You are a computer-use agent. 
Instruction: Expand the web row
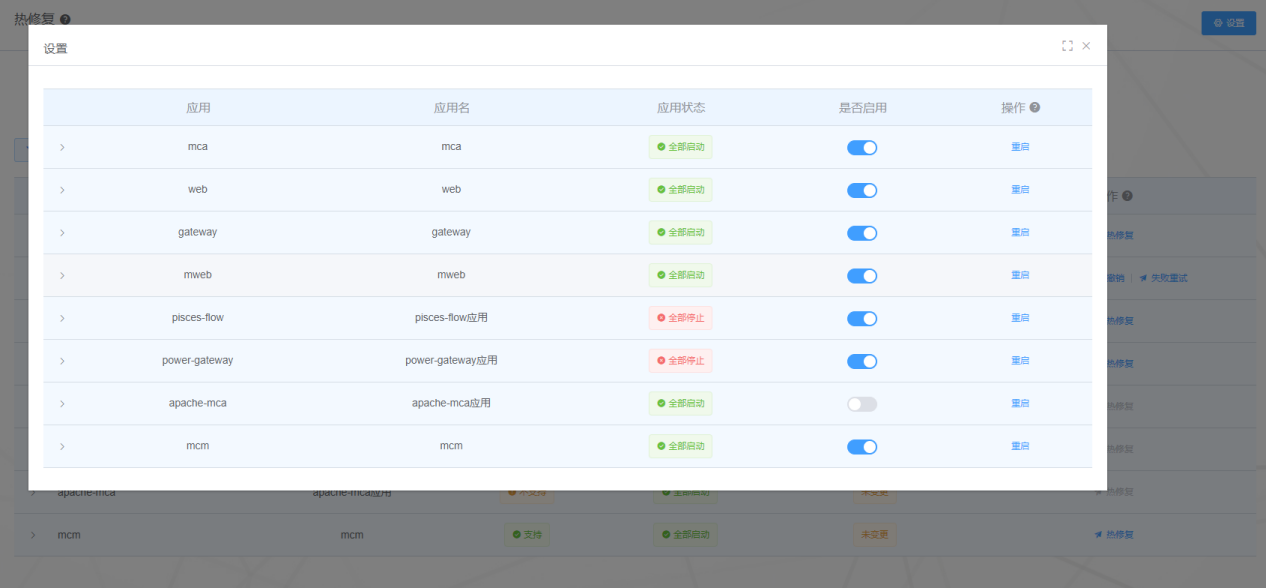tap(62, 190)
